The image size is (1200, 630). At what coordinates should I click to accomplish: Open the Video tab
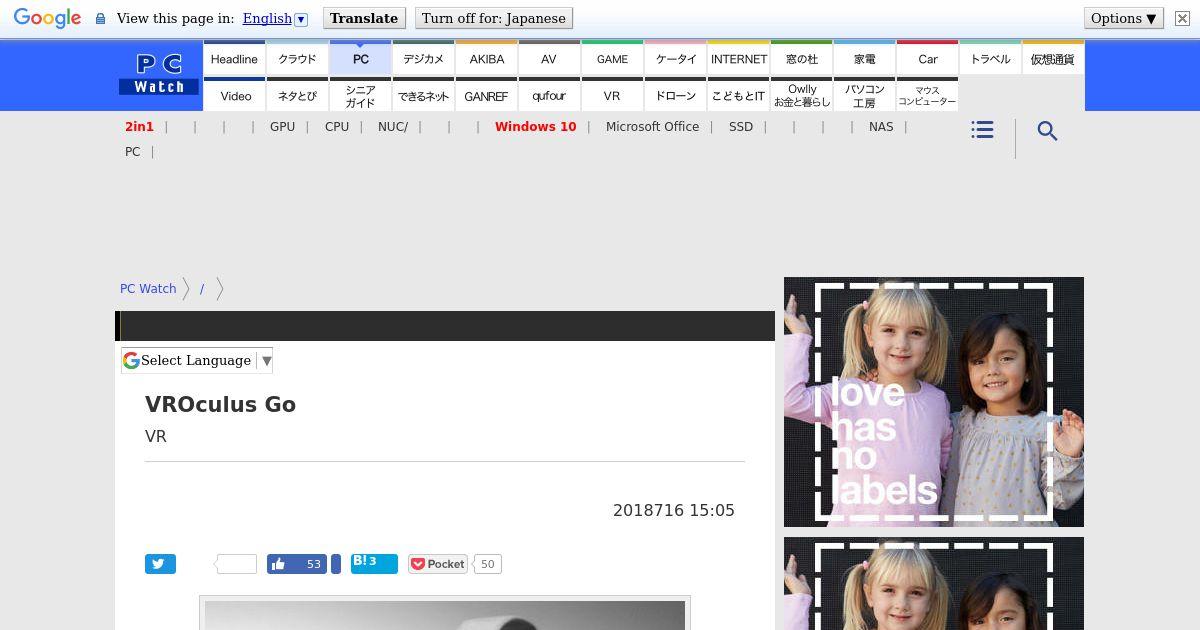coord(234,95)
